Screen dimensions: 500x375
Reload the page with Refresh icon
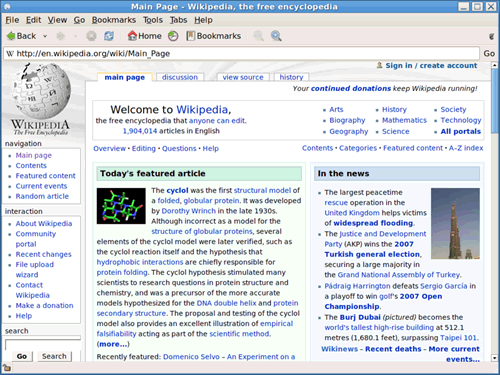click(x=109, y=36)
